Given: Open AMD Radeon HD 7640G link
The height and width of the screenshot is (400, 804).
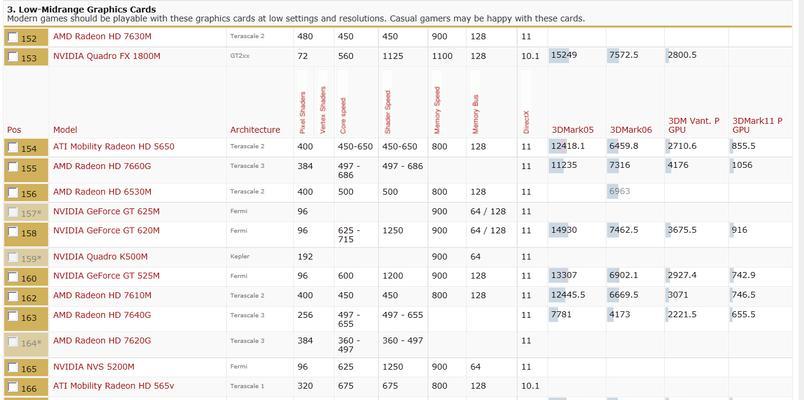Looking at the screenshot, I should pos(102,315).
